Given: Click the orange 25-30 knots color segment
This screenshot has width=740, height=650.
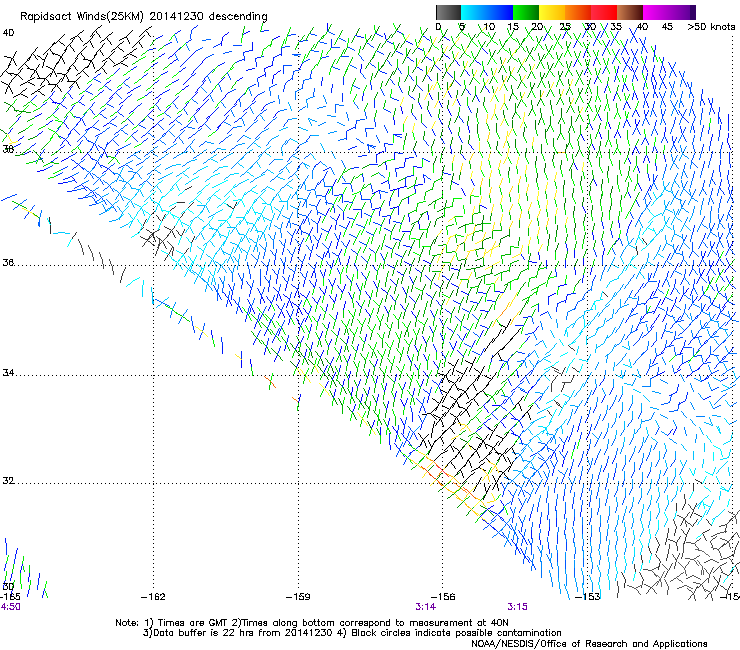Looking at the screenshot, I should [x=578, y=12].
